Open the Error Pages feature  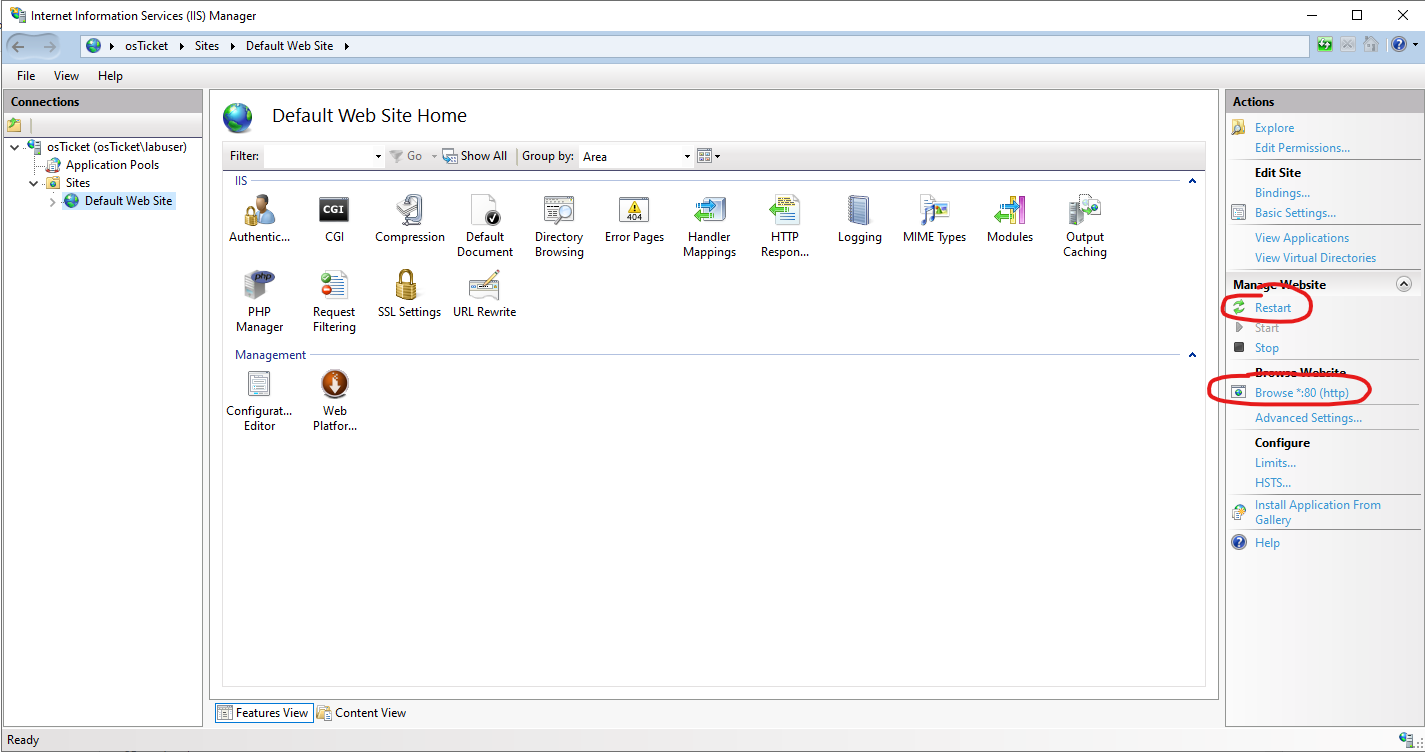(x=634, y=220)
